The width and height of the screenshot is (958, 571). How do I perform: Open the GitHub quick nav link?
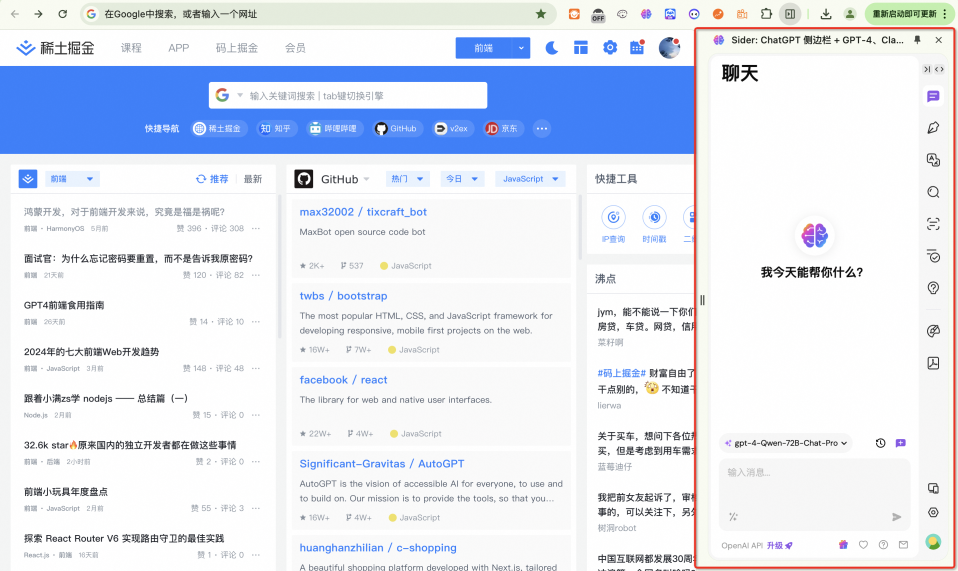398,129
